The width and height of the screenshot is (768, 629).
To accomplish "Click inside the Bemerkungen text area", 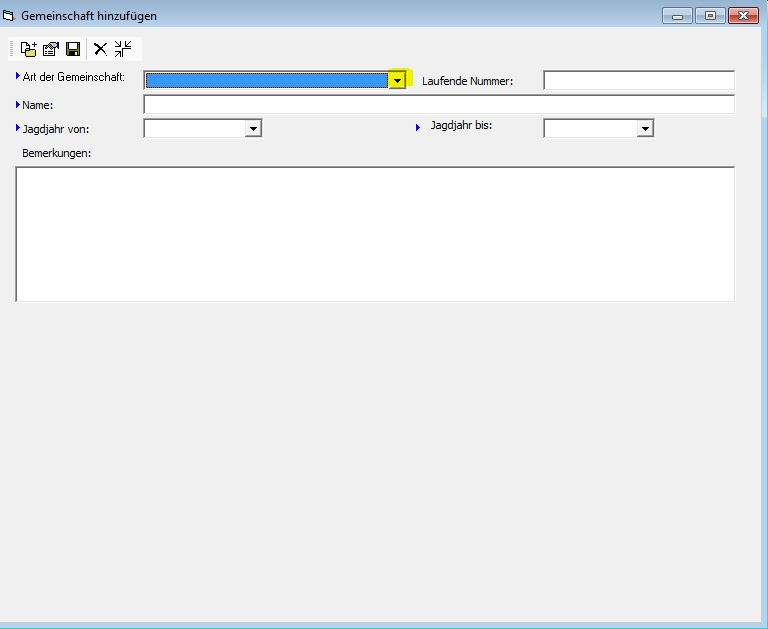I will point(375,234).
